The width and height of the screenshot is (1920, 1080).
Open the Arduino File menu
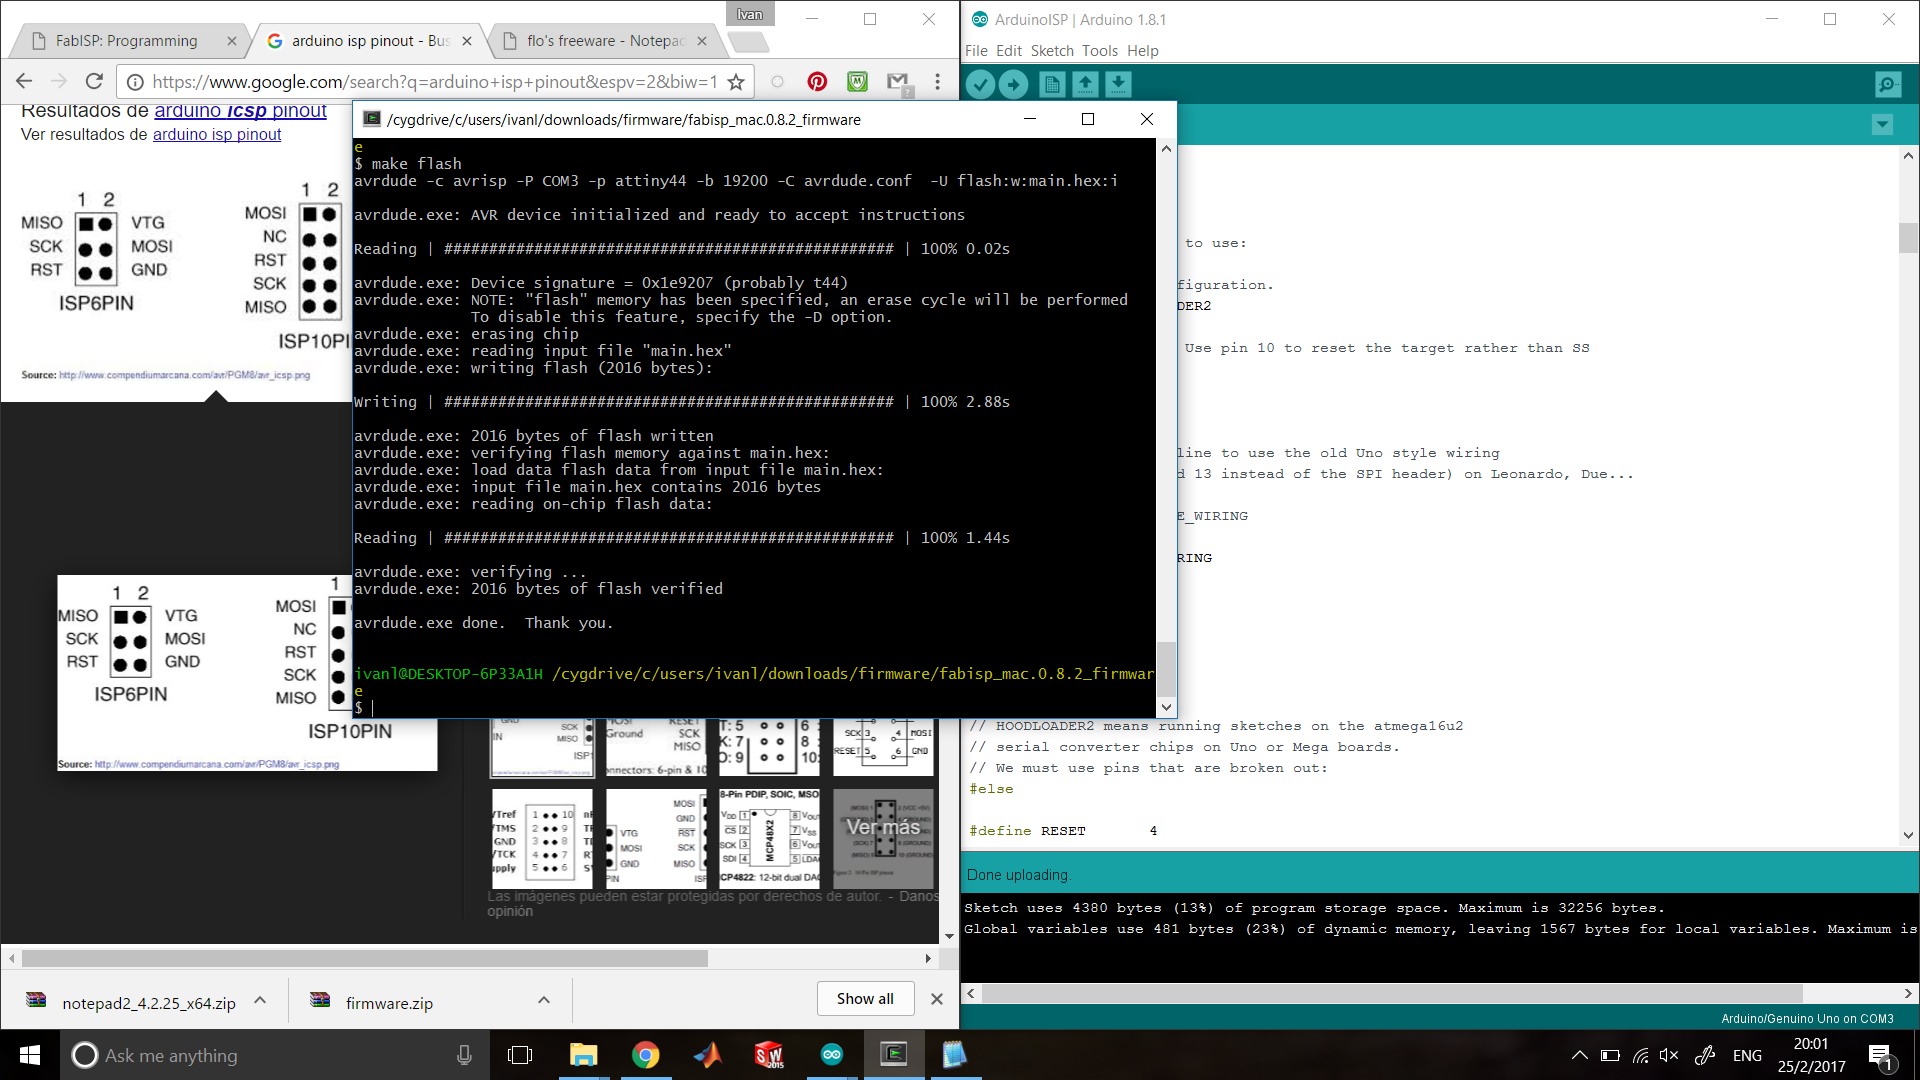[976, 51]
